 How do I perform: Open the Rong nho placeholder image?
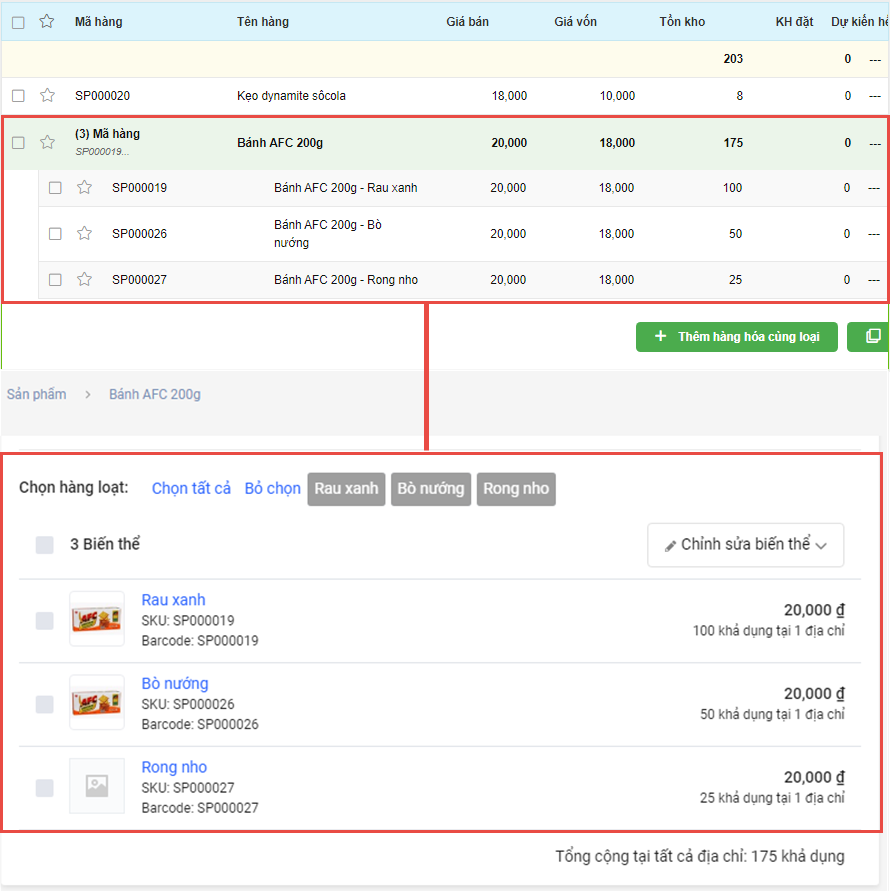pyautogui.click(x=97, y=786)
